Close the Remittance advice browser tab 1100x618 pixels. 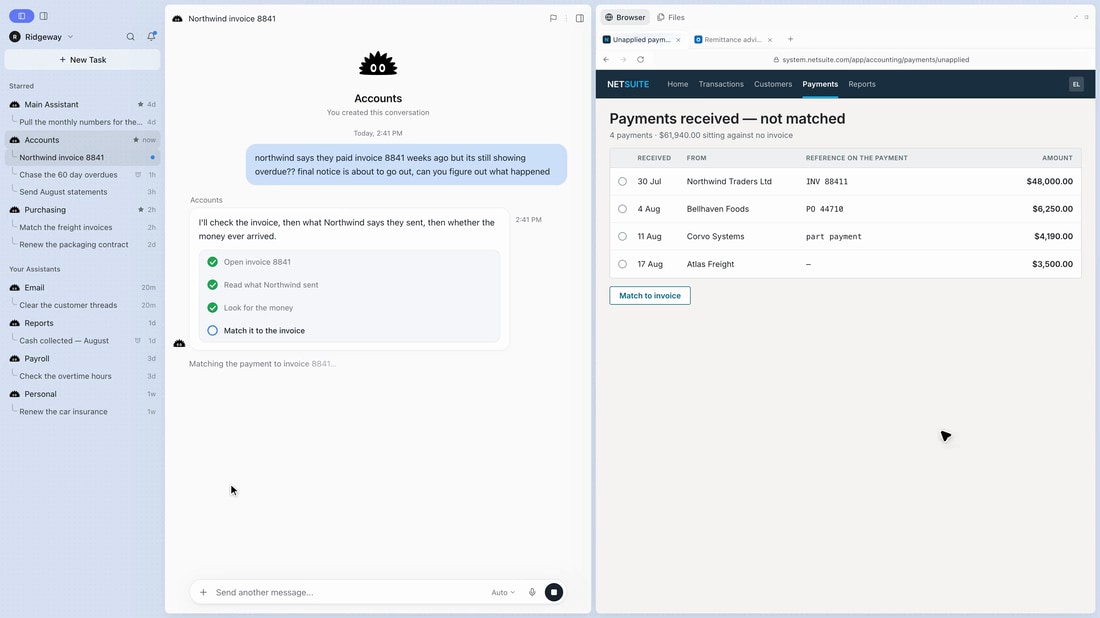(x=770, y=40)
